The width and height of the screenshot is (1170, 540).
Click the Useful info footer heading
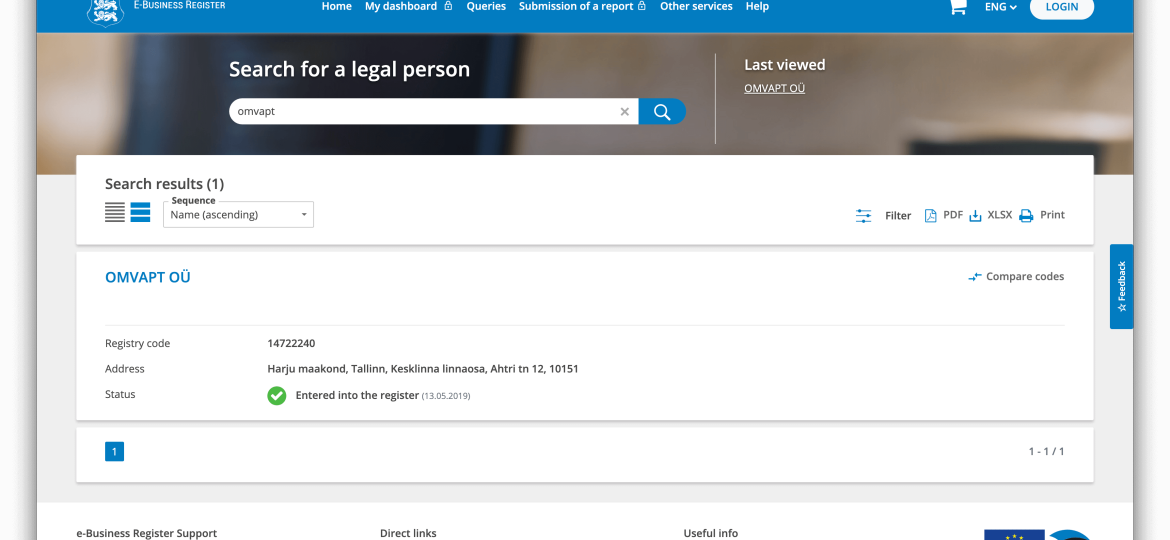710,533
